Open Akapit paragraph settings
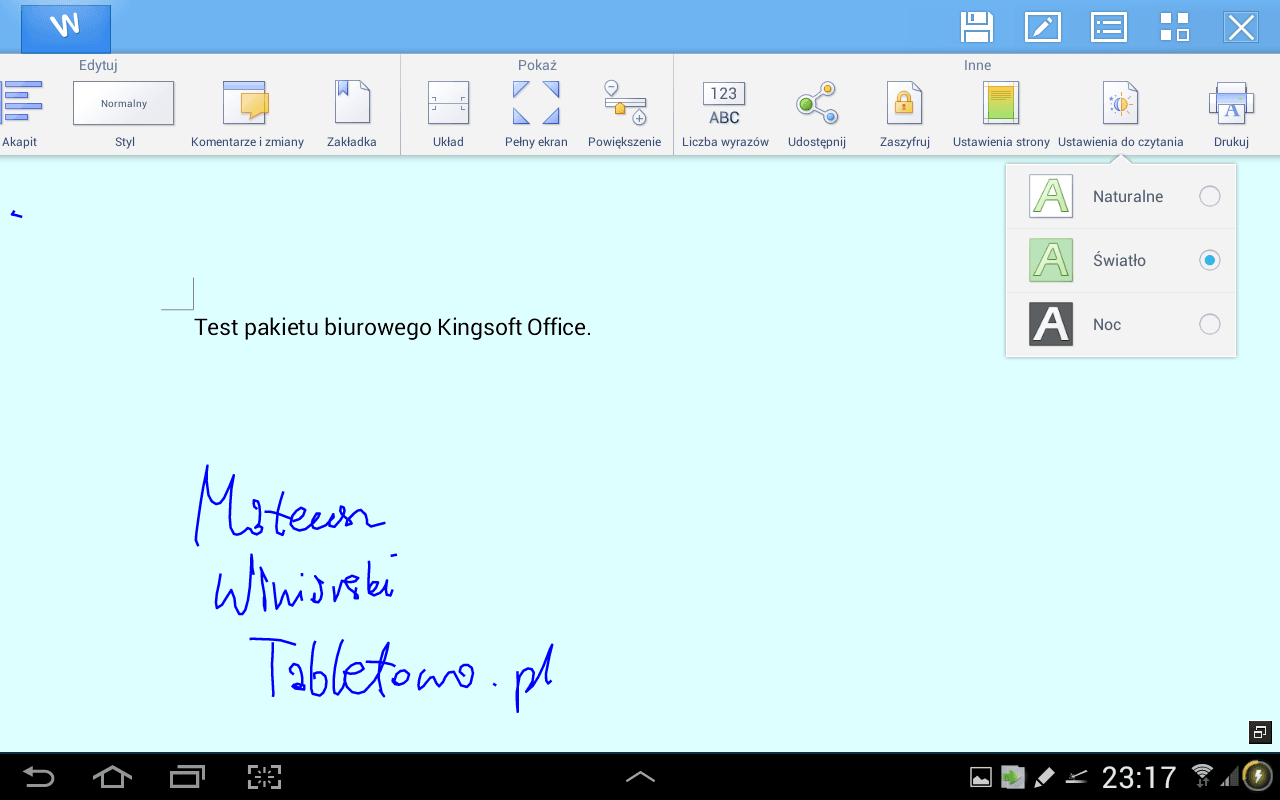This screenshot has height=800, width=1280. [x=20, y=114]
